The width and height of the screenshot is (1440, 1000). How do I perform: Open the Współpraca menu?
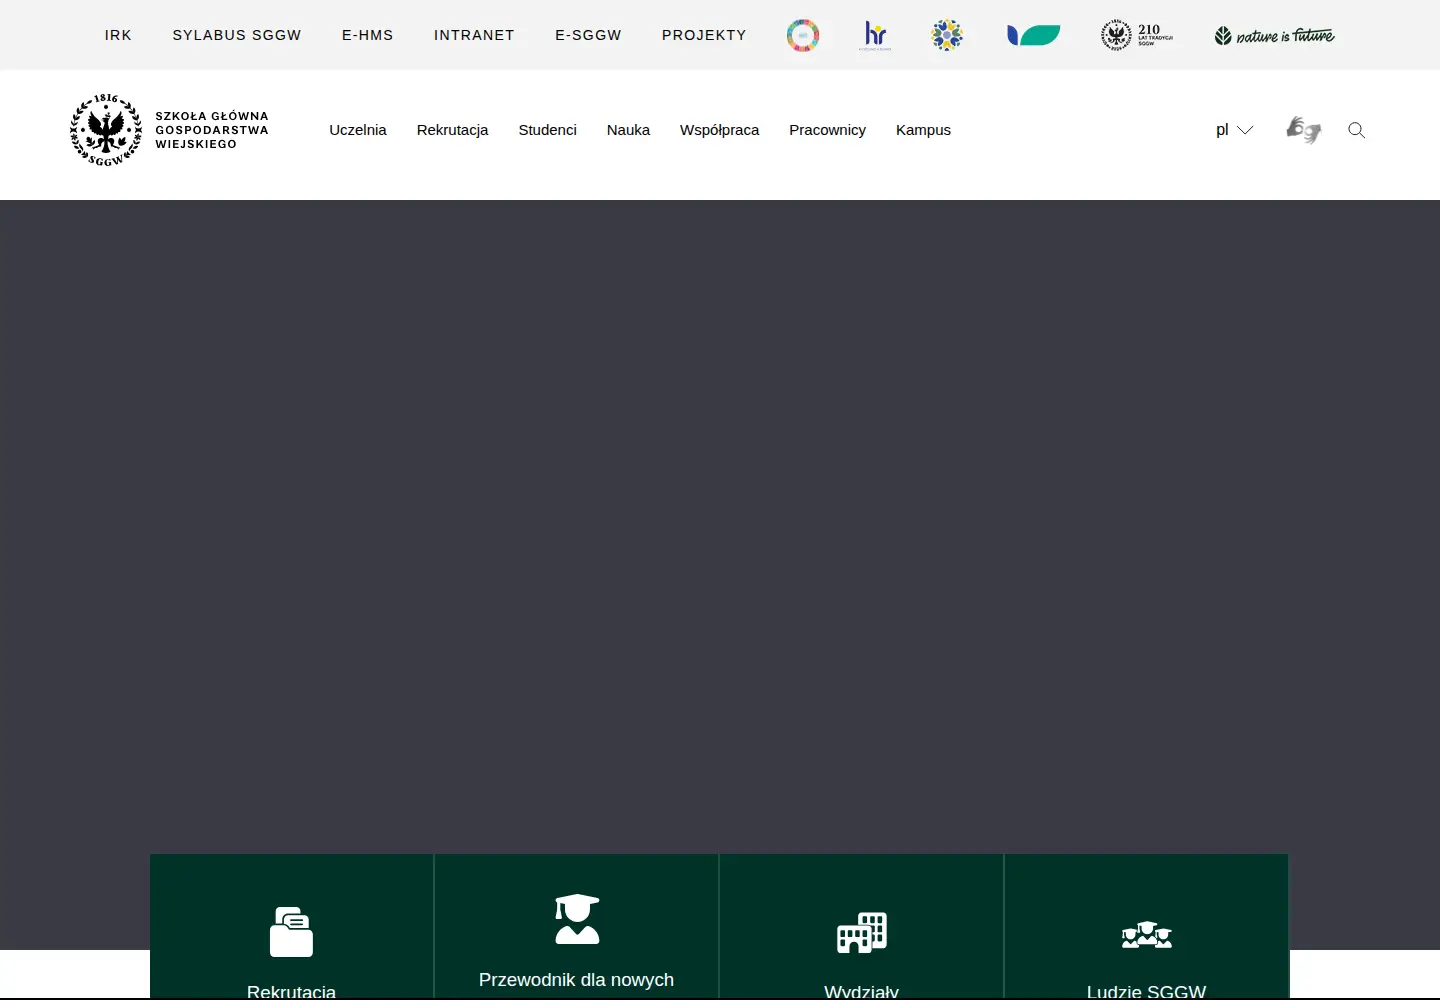[x=720, y=130]
